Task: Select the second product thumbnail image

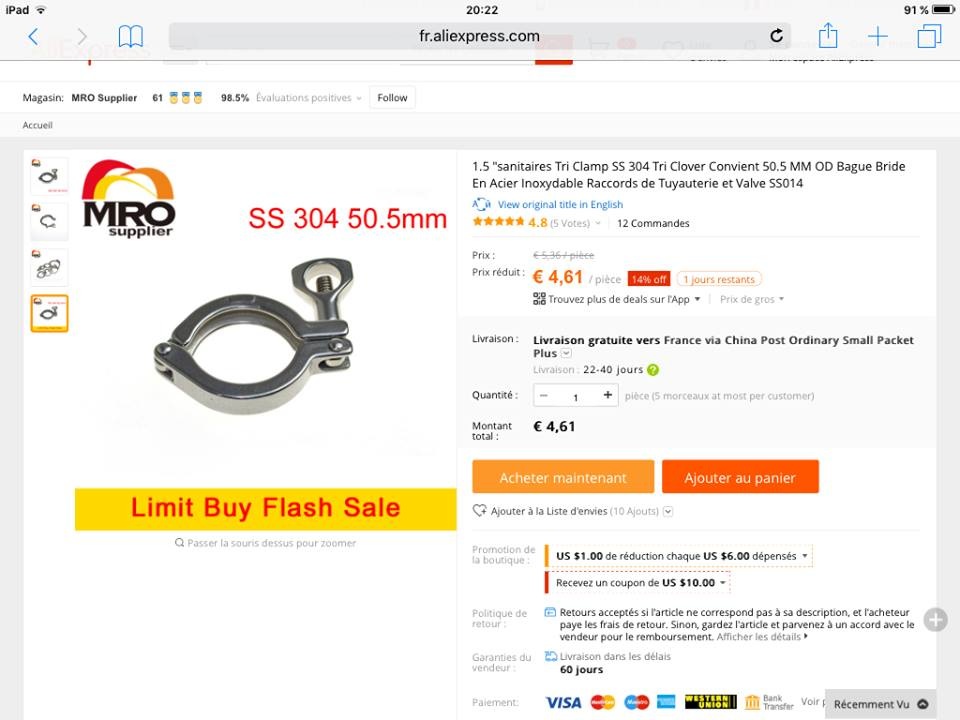Action: click(49, 222)
